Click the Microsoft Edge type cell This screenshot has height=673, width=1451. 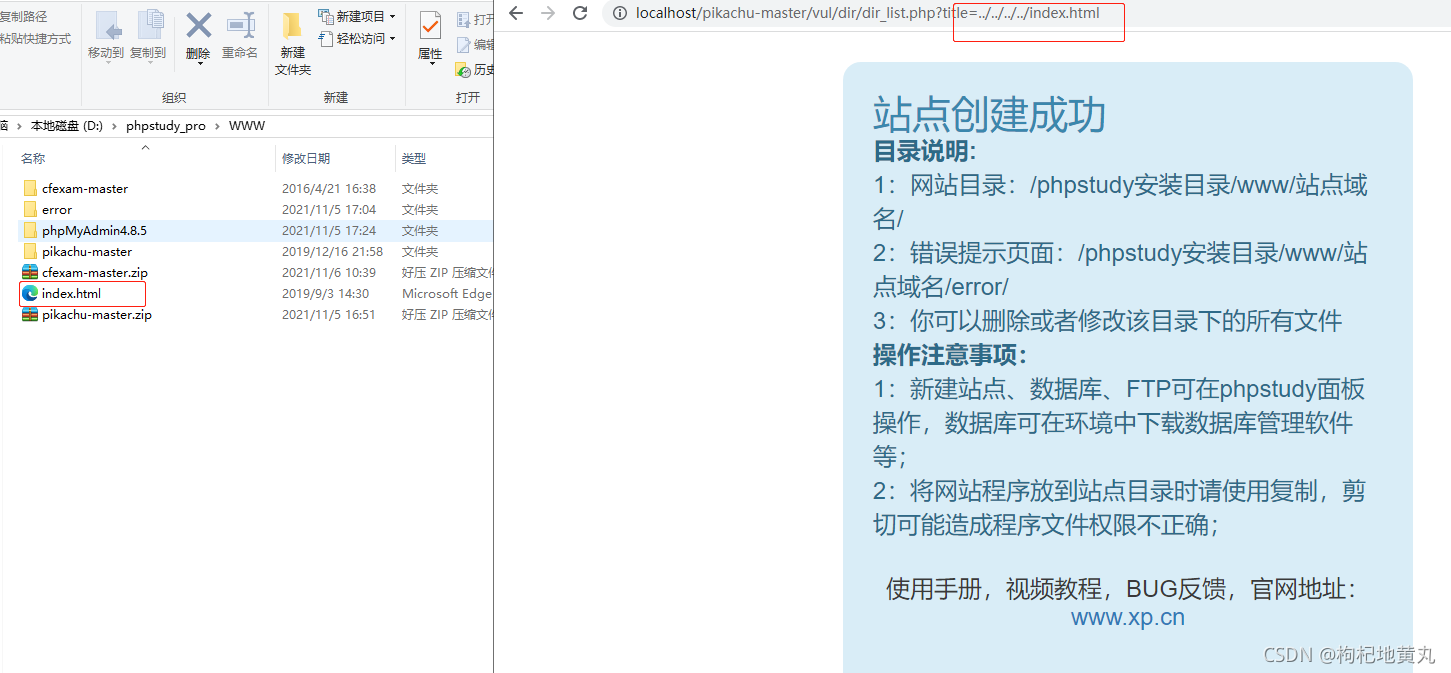click(x=446, y=293)
